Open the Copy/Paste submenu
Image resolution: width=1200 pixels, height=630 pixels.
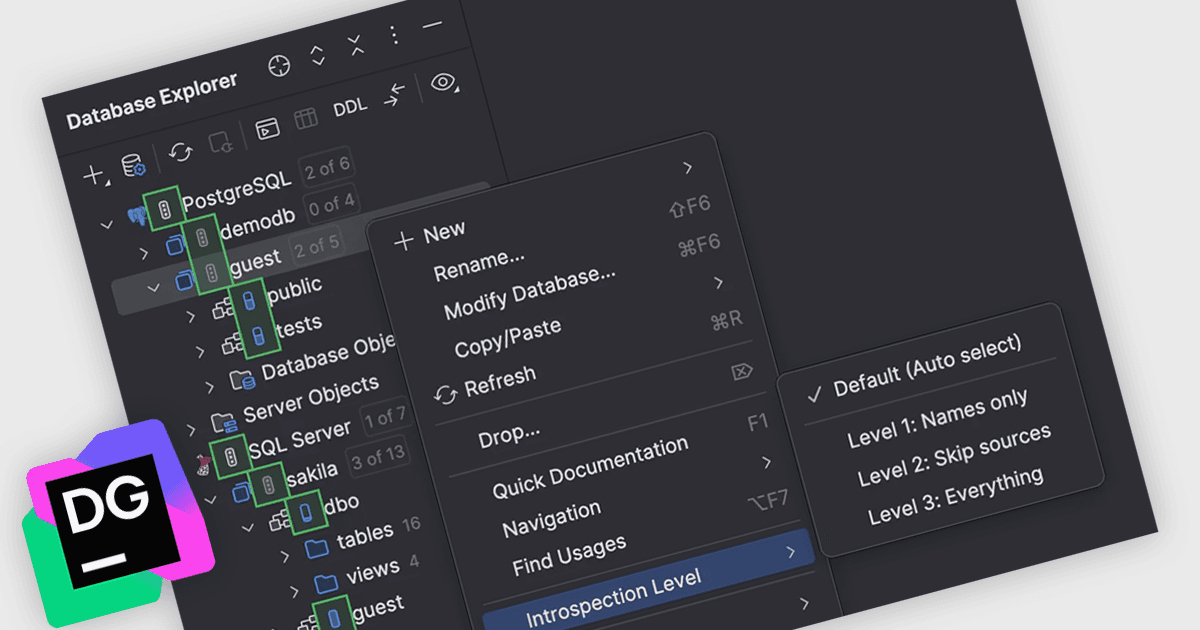pos(507,339)
